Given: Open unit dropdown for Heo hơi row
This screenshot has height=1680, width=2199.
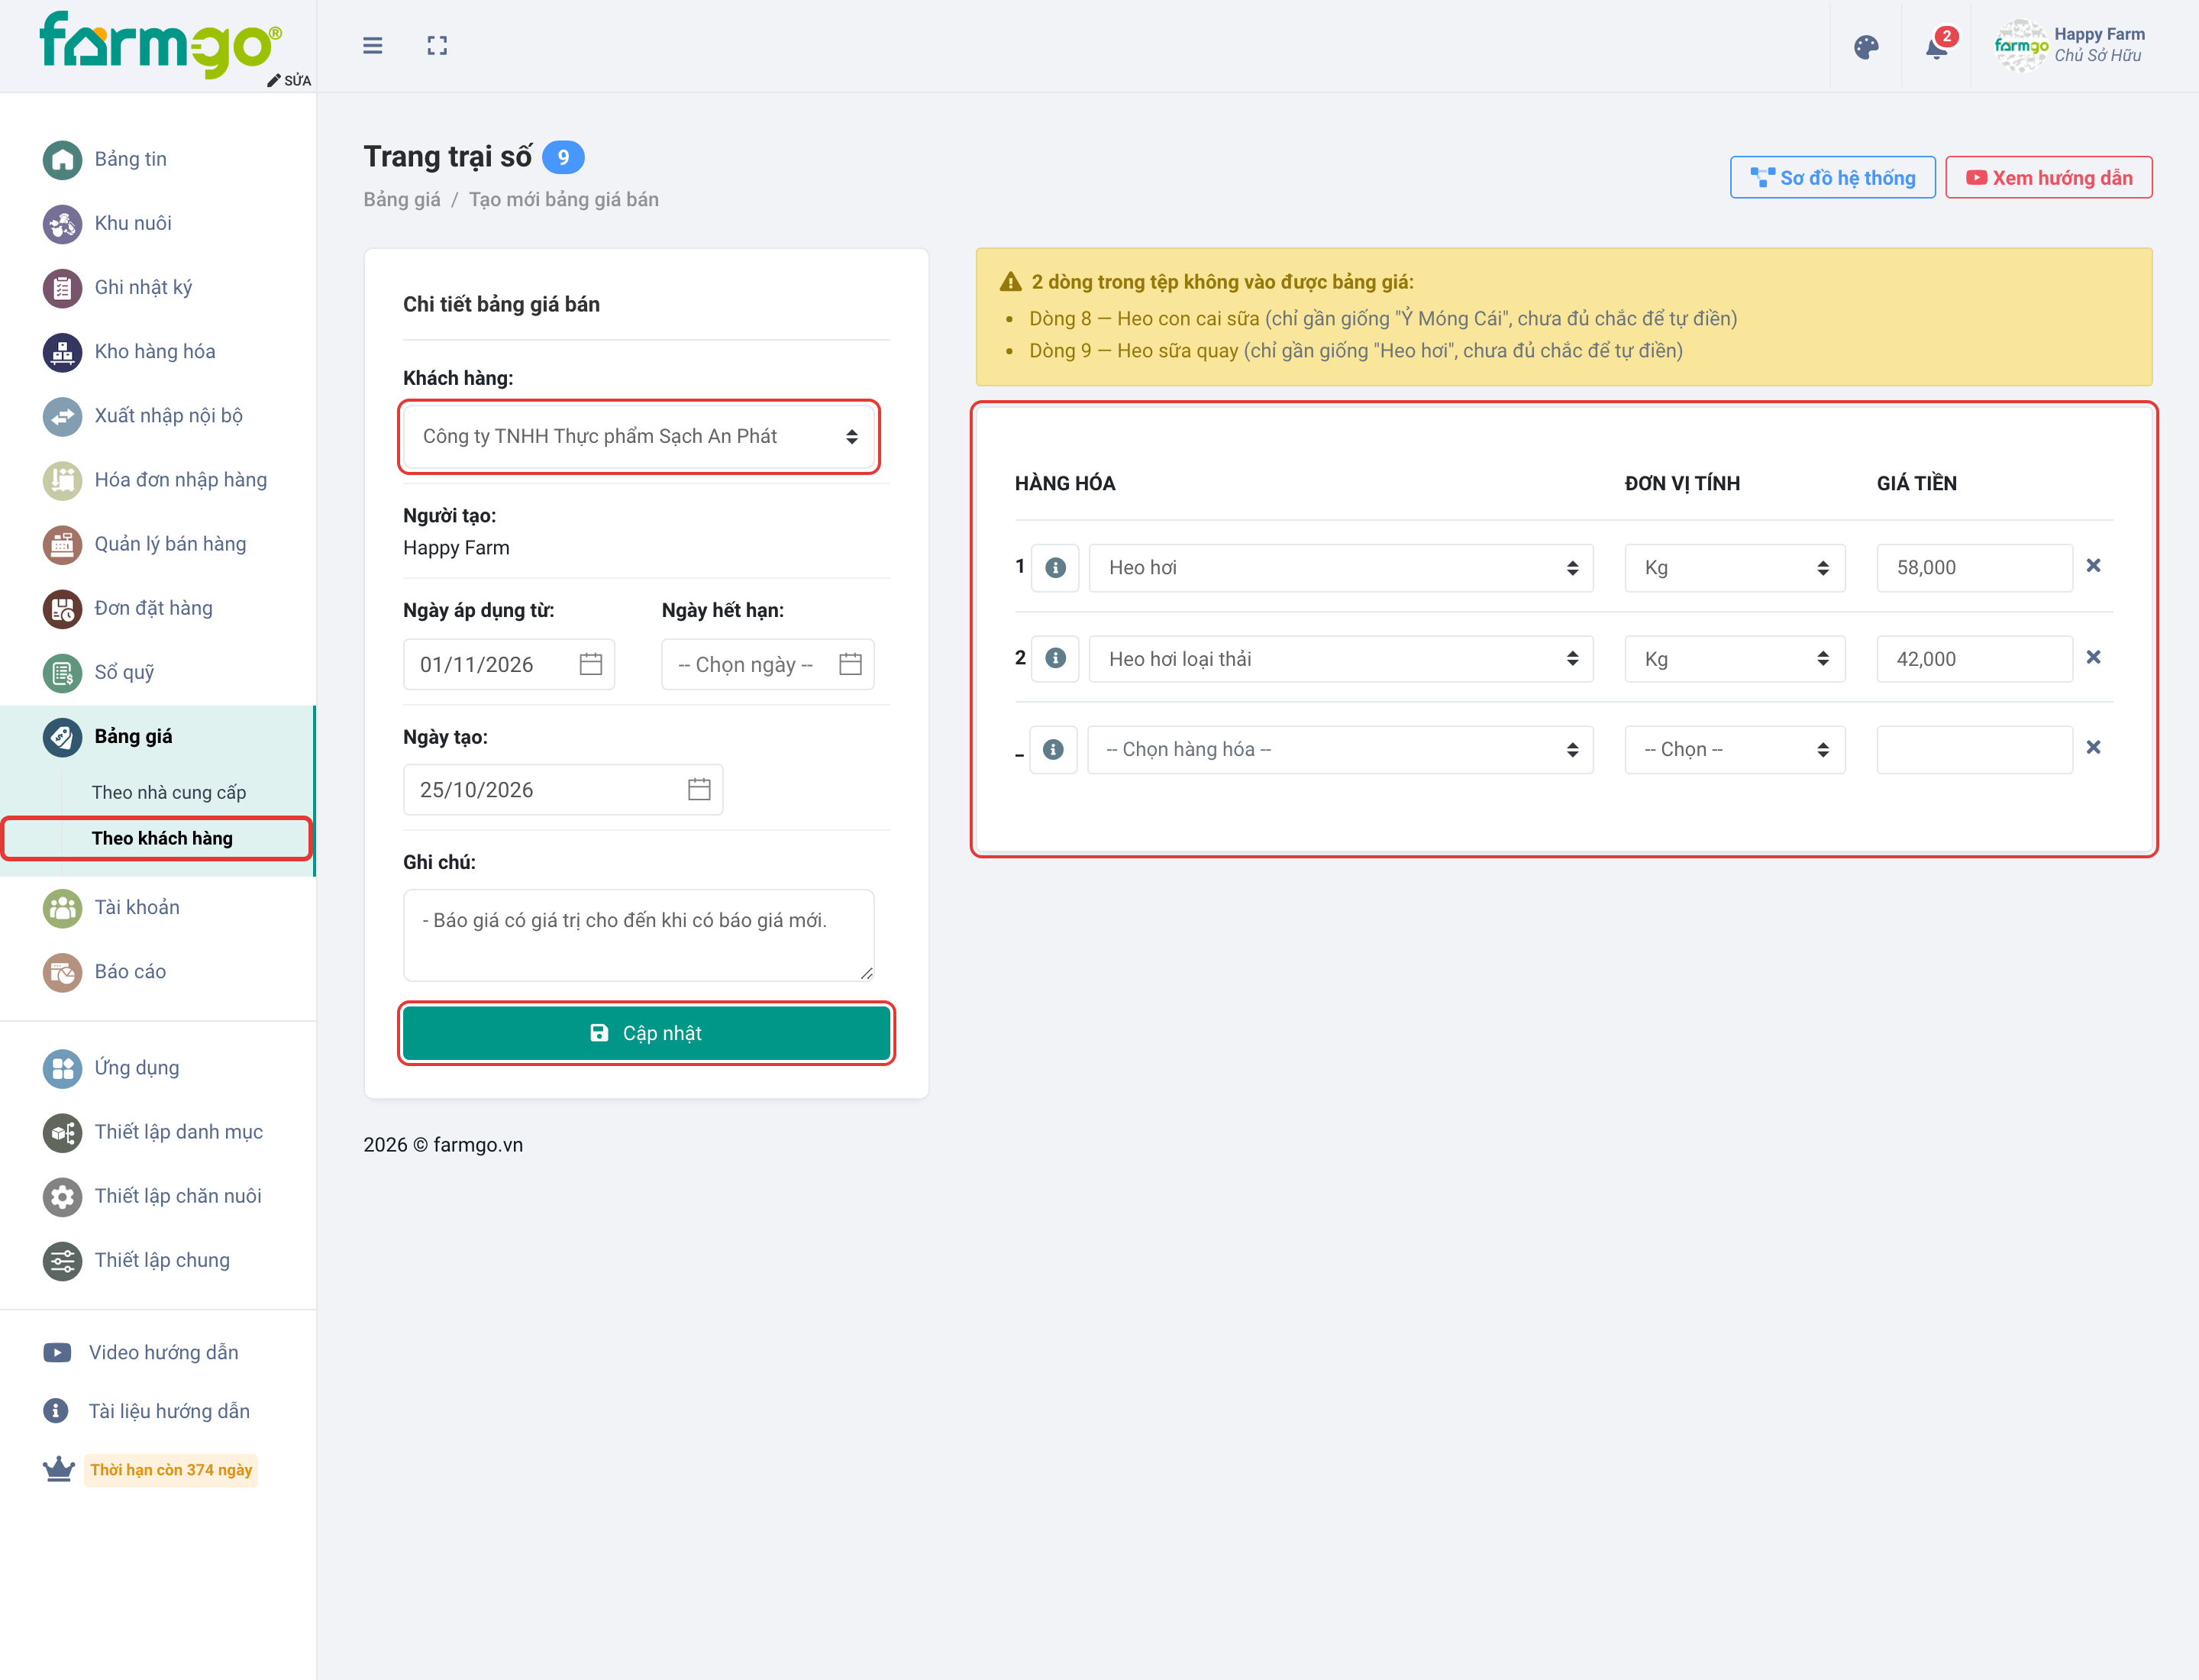Looking at the screenshot, I should [1735, 568].
